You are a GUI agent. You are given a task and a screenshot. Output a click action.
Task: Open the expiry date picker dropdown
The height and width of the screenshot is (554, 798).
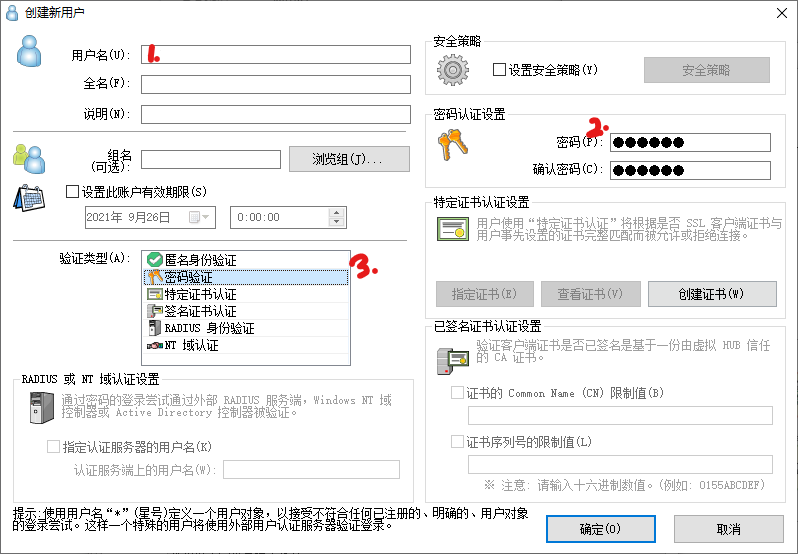coord(200,217)
